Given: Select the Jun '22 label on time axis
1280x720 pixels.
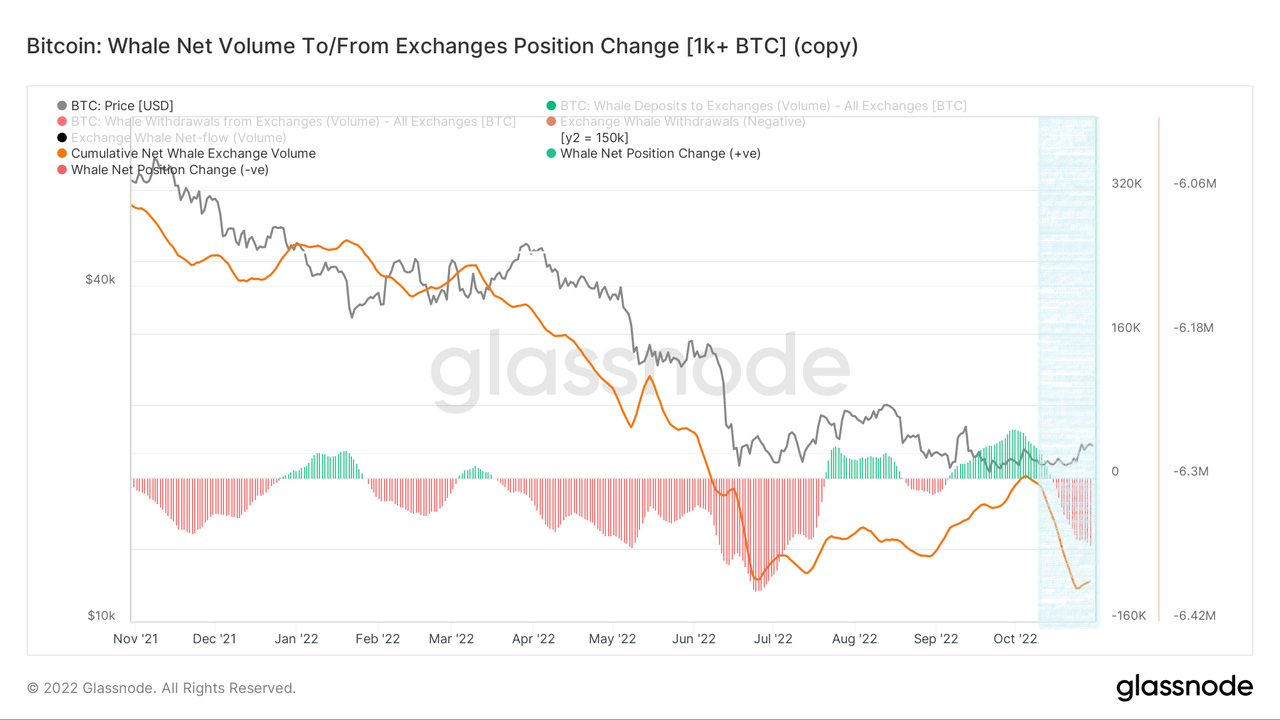Looking at the screenshot, I should [693, 638].
